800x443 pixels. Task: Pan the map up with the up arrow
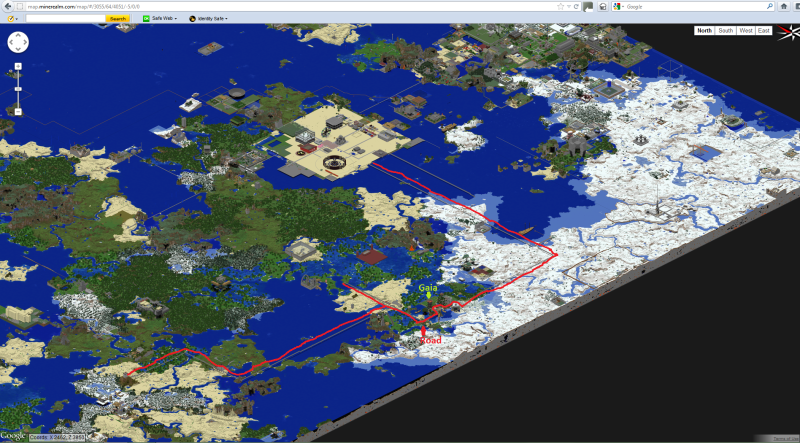18,36
